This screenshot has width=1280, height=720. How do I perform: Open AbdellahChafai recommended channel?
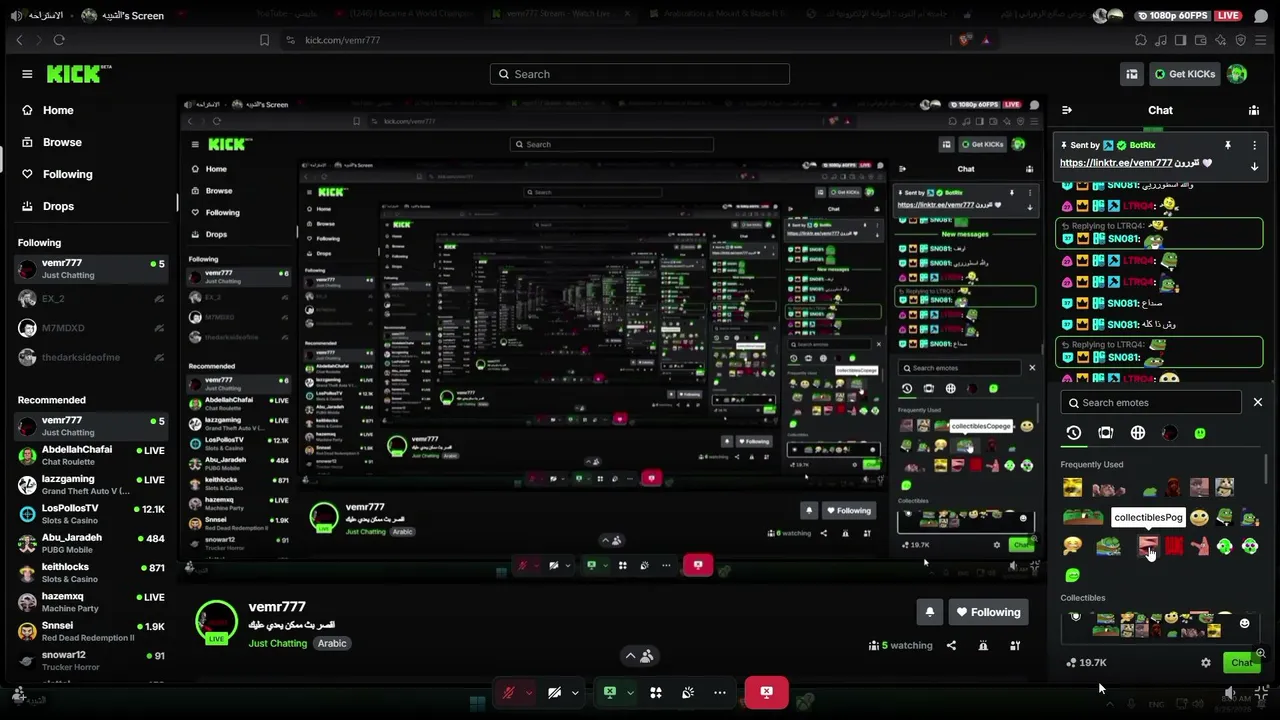[90, 456]
